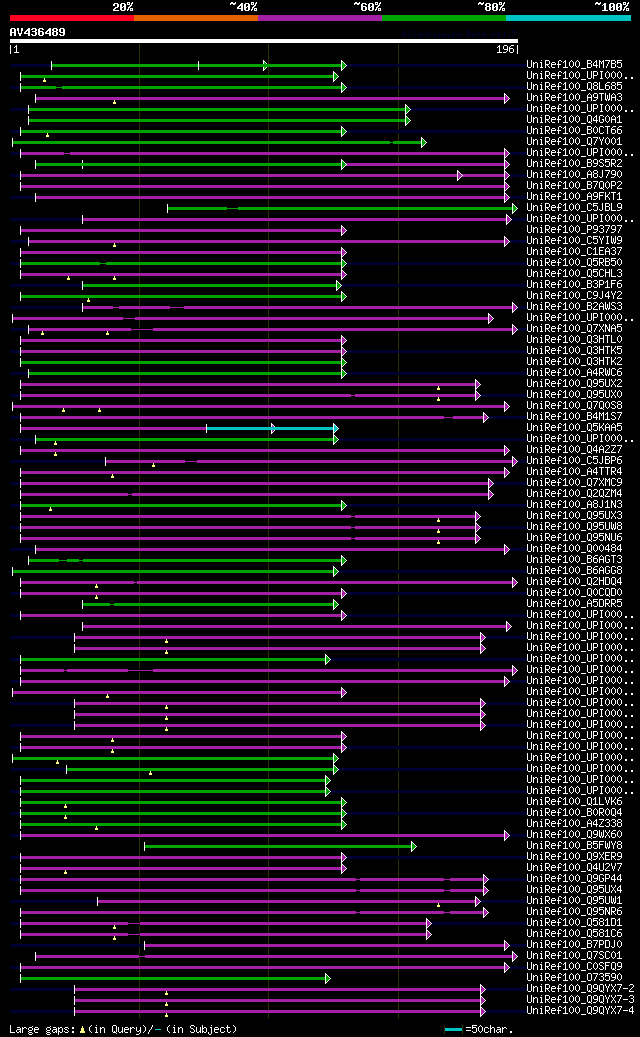The image size is (640, 1037).
Task: Select hit UniRef100_Q95UX0
Action: [574, 394]
